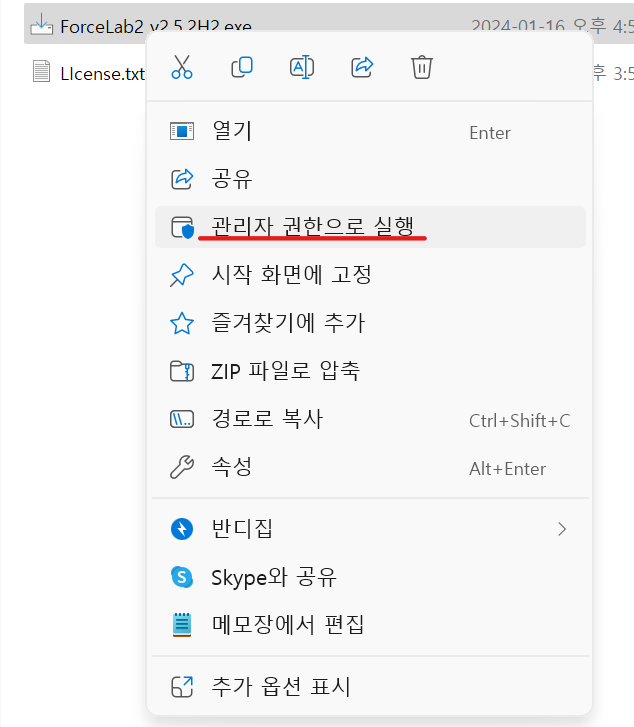Click the wrench icon beside 속성

[182, 467]
